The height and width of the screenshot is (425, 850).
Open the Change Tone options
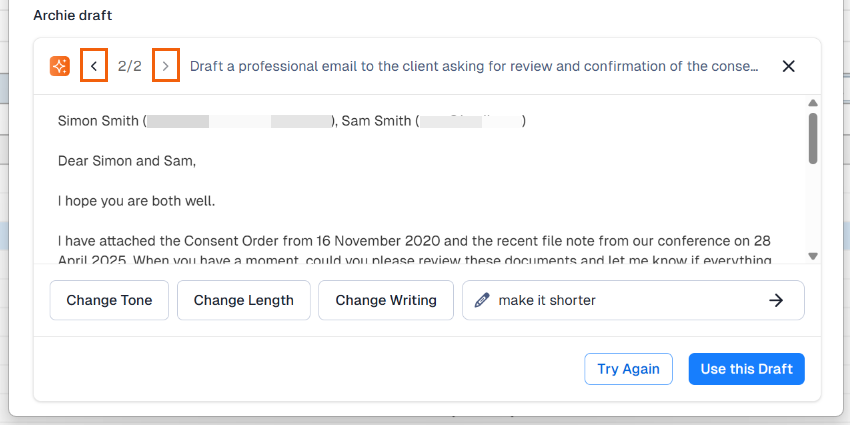[109, 300]
